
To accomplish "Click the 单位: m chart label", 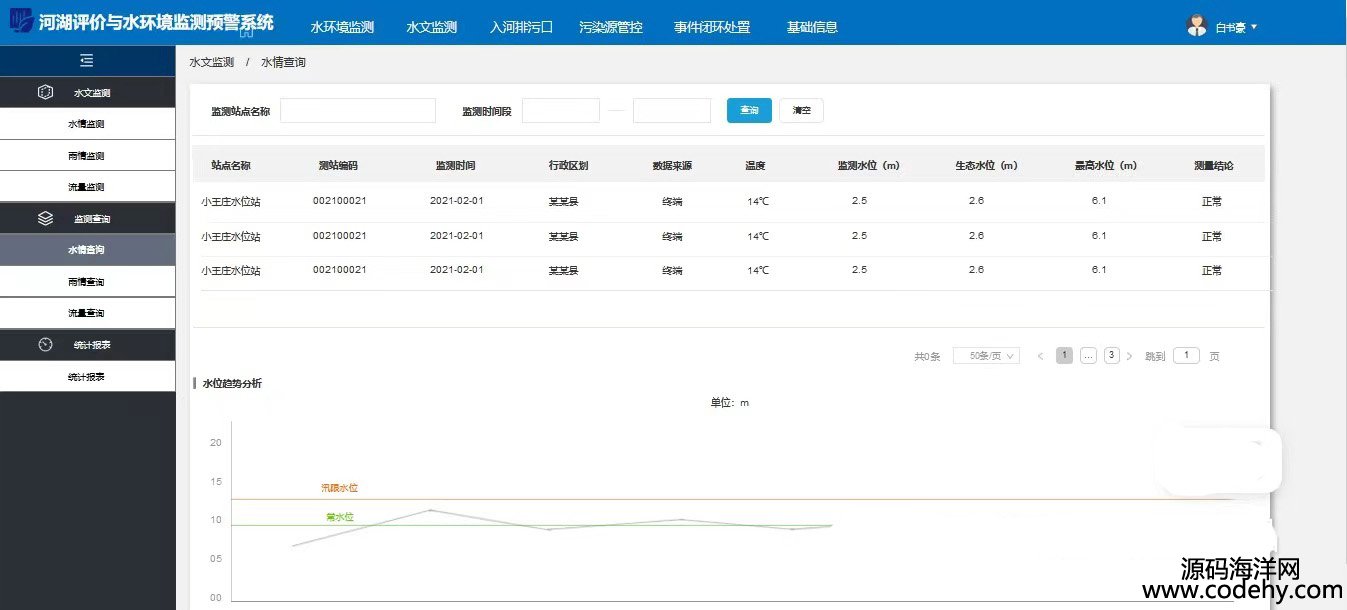I will click(x=730, y=403).
